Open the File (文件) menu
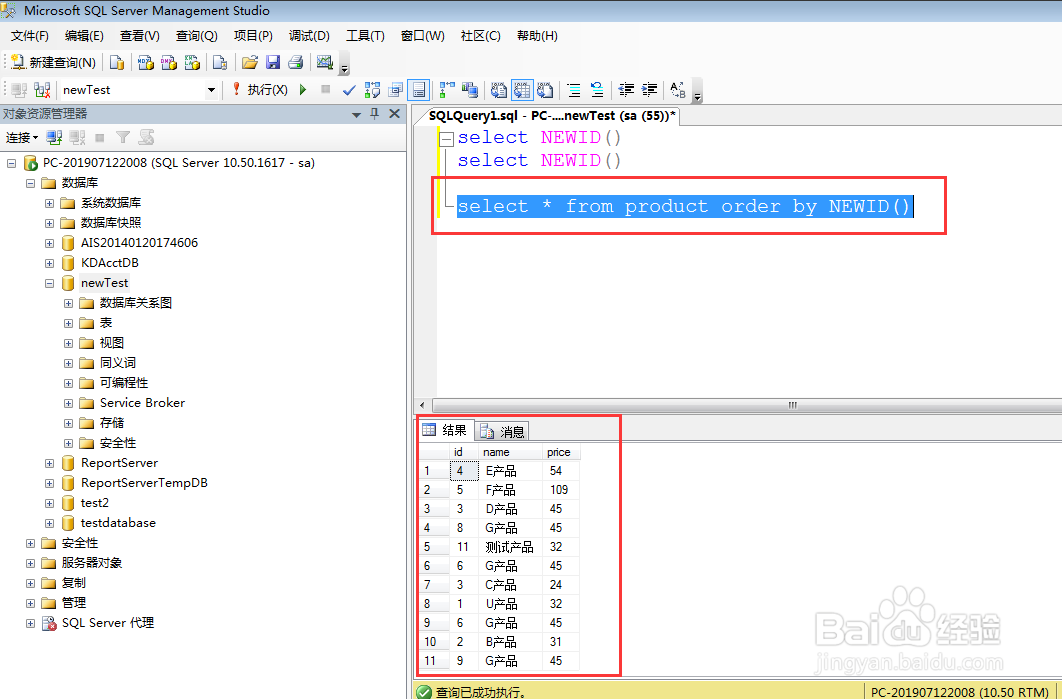 click(x=30, y=36)
